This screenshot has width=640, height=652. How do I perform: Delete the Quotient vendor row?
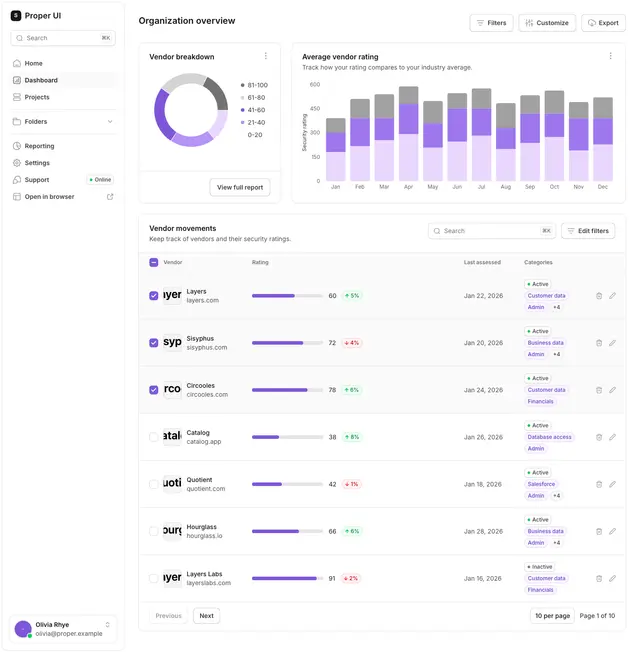click(x=599, y=484)
